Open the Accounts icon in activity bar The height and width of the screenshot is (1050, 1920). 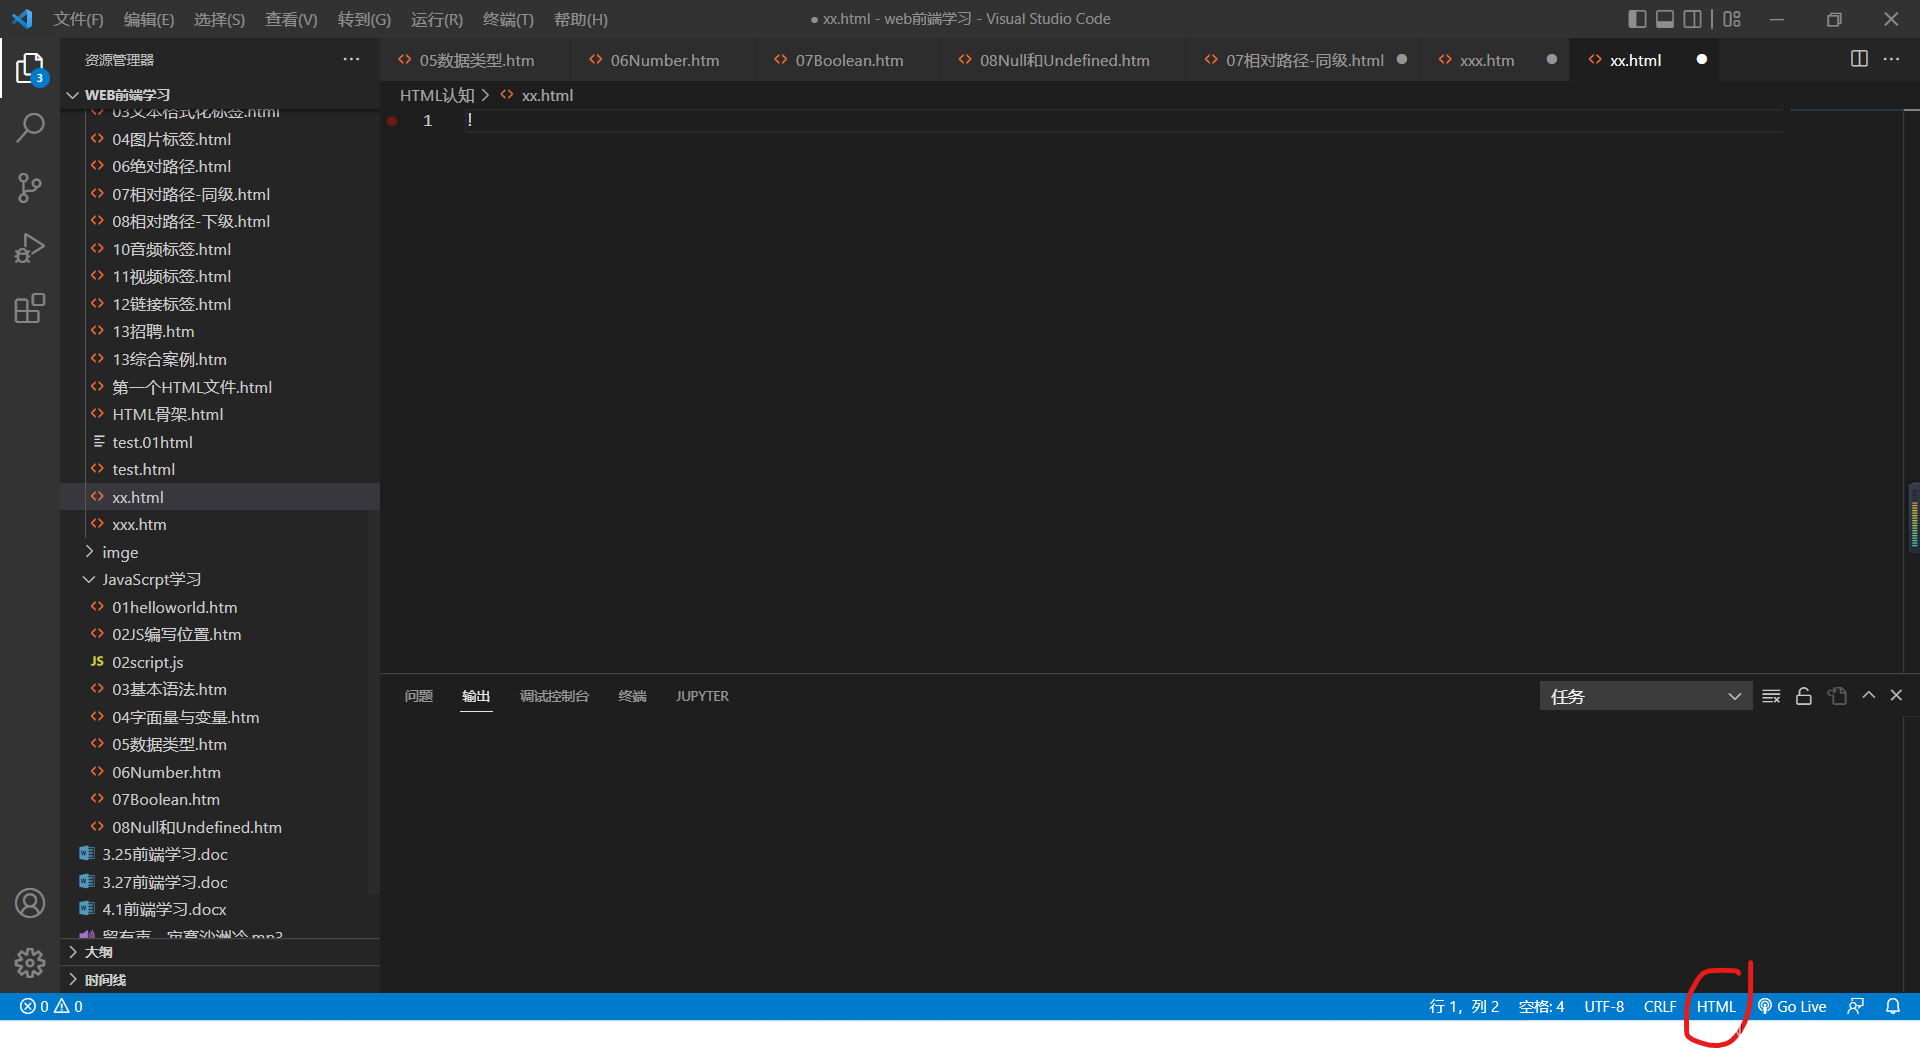(30, 903)
